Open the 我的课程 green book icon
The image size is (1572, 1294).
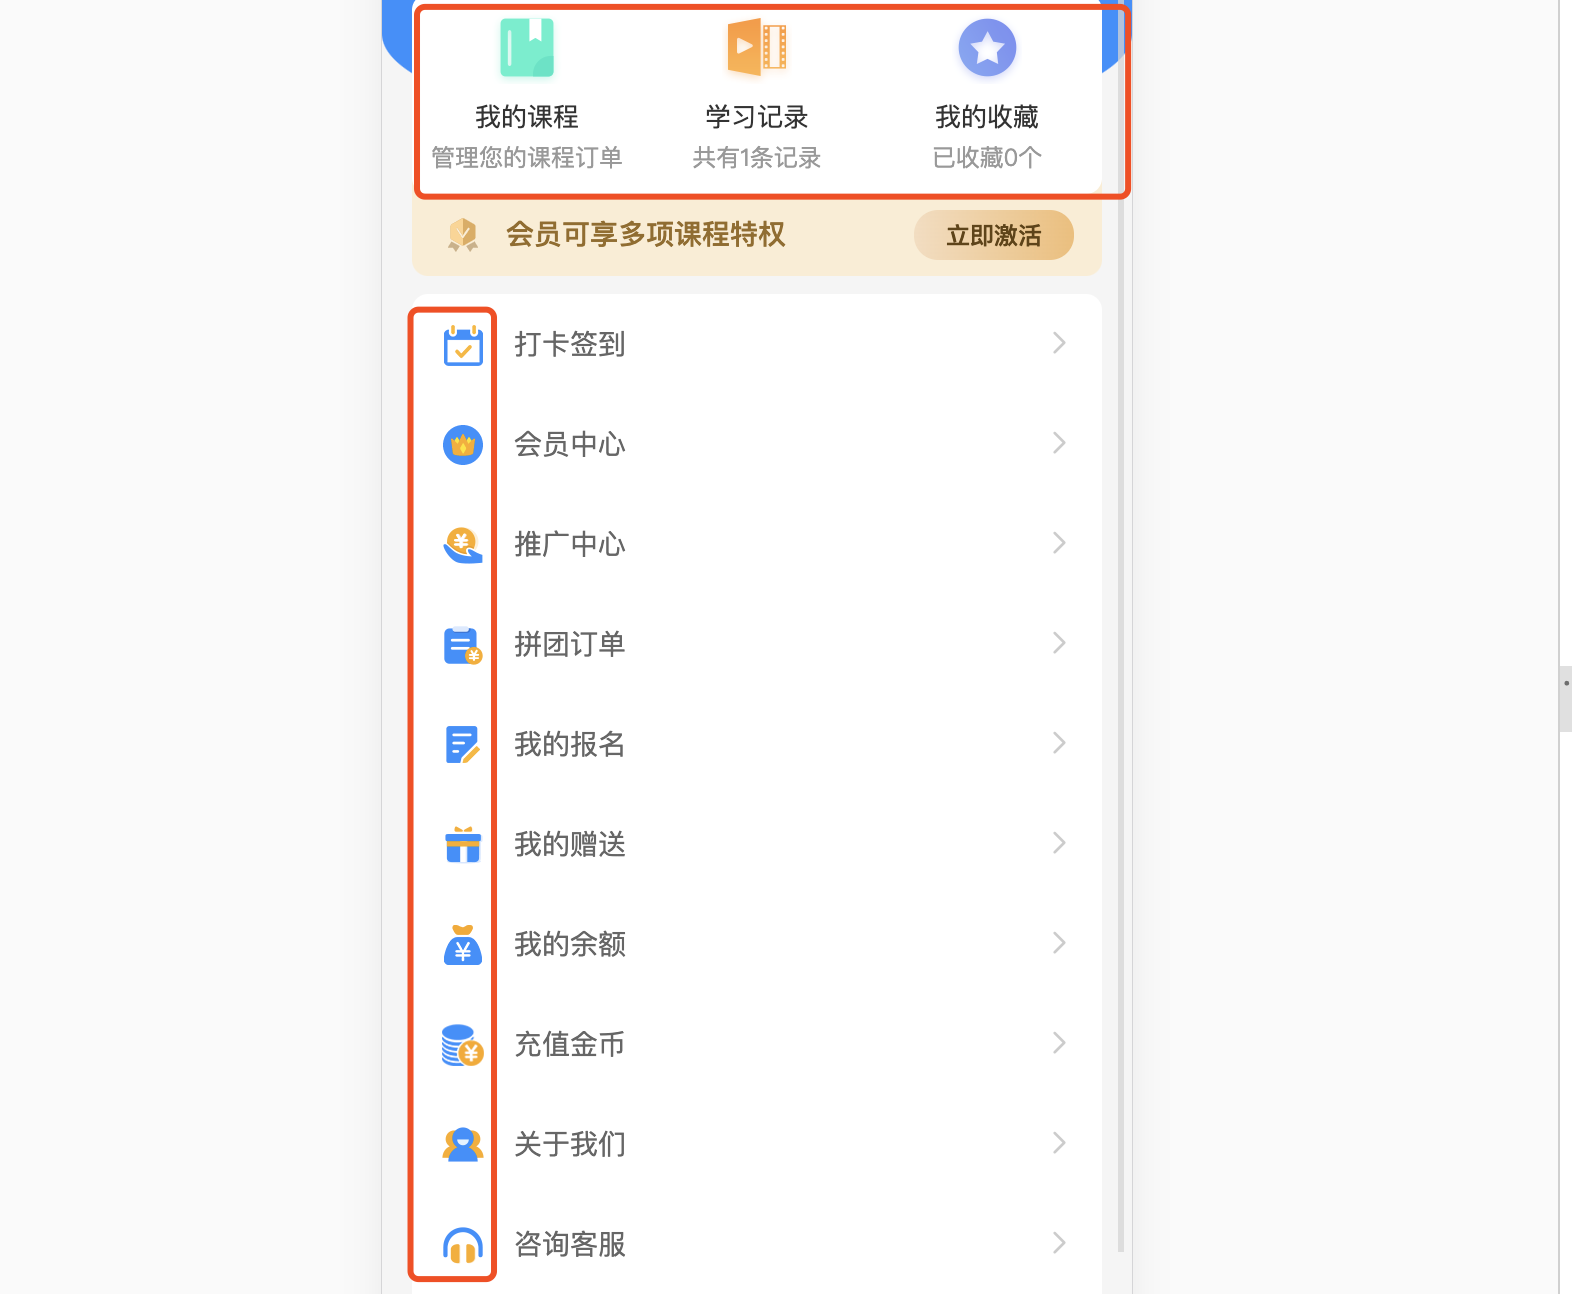pos(527,47)
